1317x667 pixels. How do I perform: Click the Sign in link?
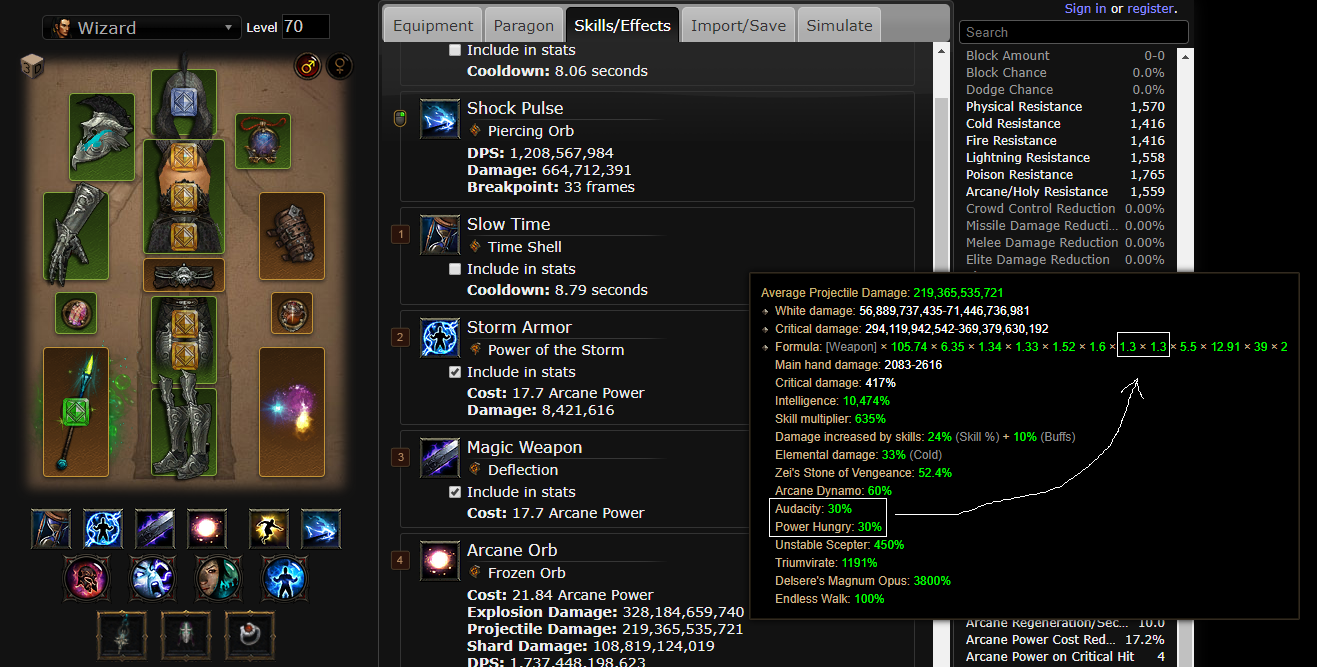[1085, 8]
